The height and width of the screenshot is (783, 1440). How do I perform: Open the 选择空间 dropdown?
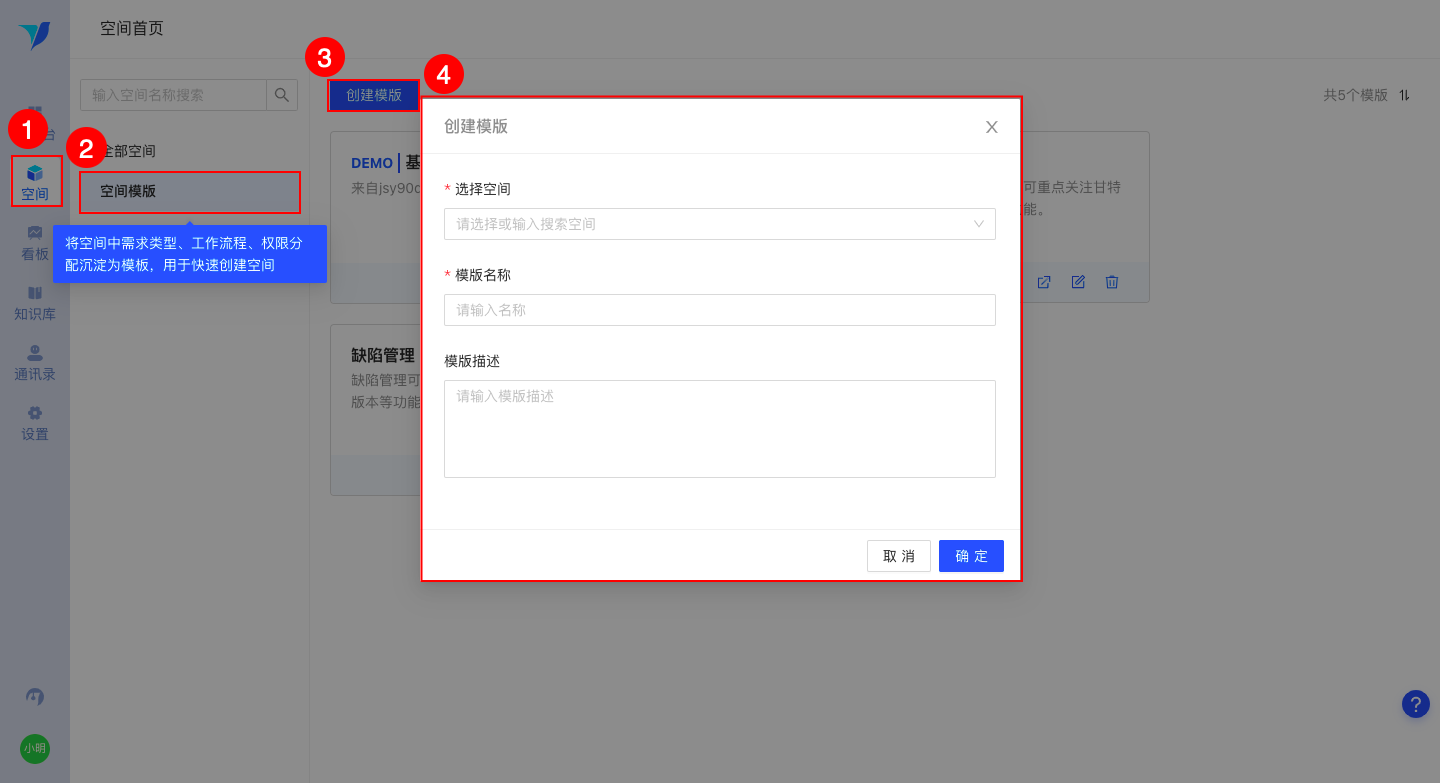point(720,224)
